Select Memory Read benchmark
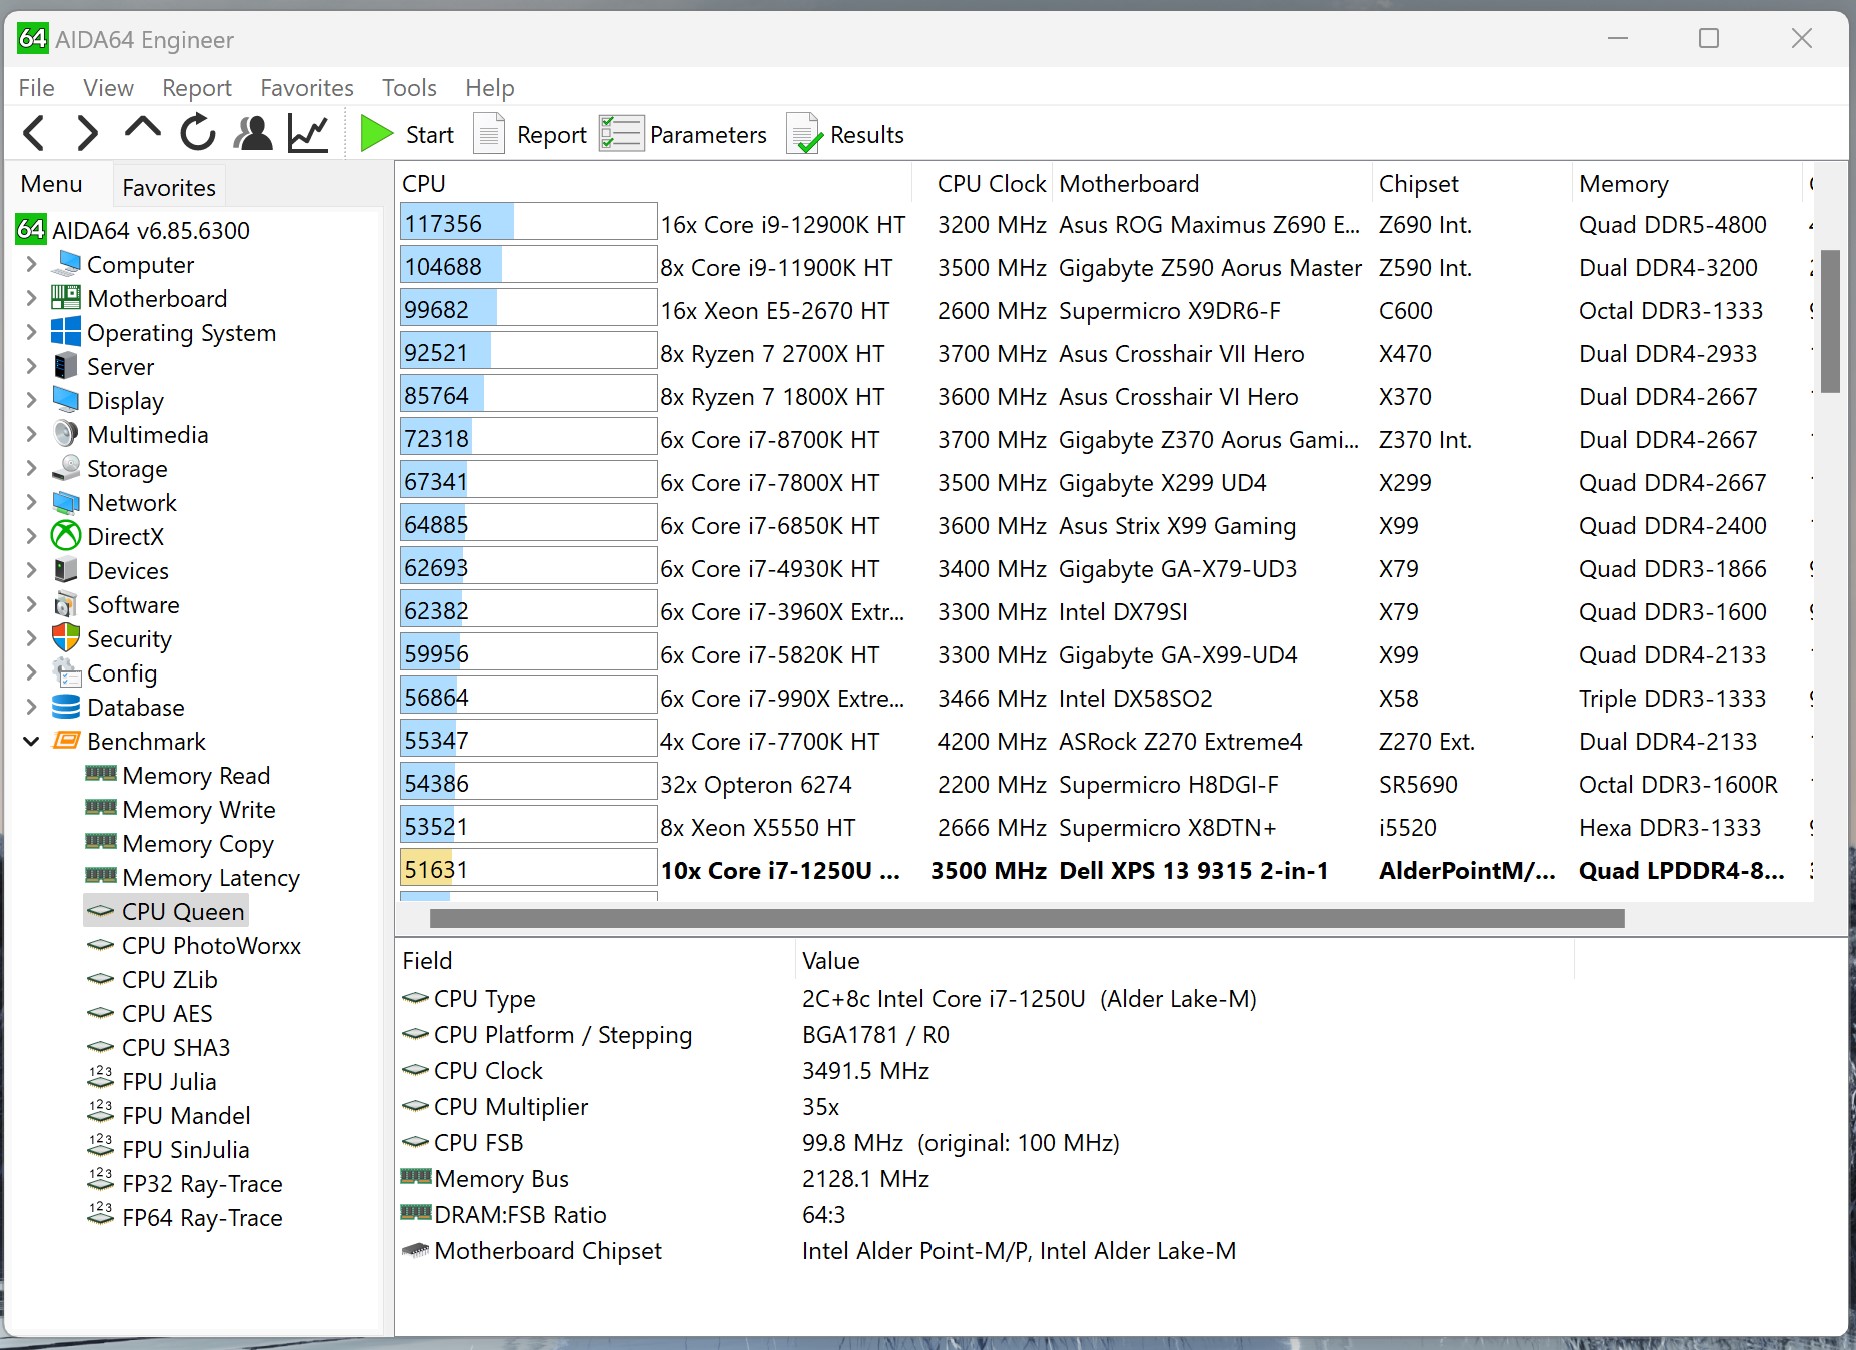Image resolution: width=1856 pixels, height=1350 pixels. click(x=196, y=775)
